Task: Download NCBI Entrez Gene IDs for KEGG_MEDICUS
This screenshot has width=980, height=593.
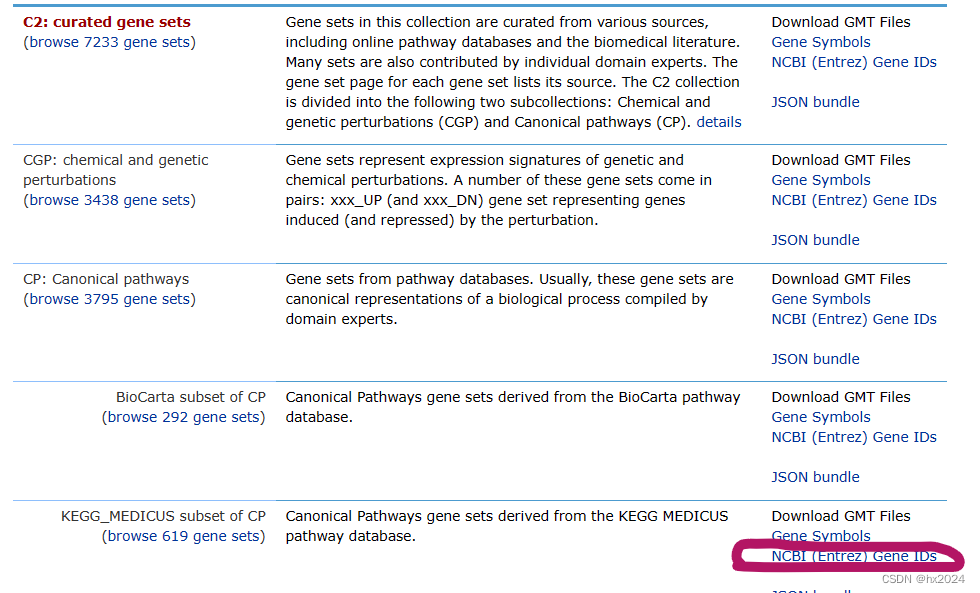Action: [x=854, y=556]
